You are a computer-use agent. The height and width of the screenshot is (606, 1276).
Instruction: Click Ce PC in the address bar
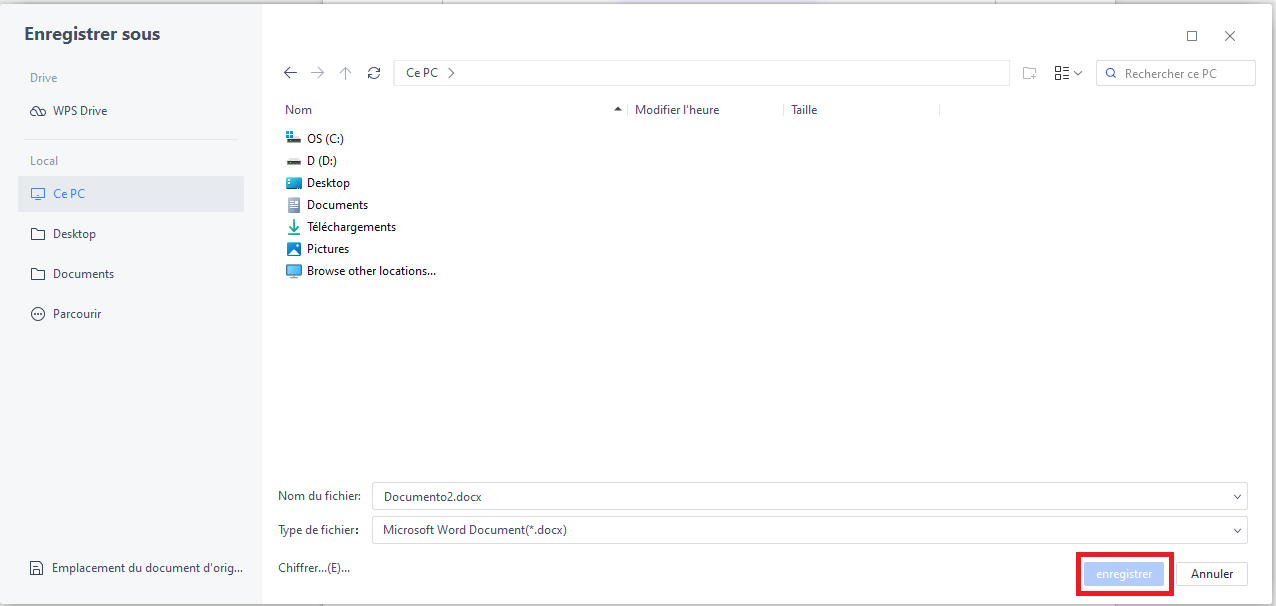(x=422, y=73)
